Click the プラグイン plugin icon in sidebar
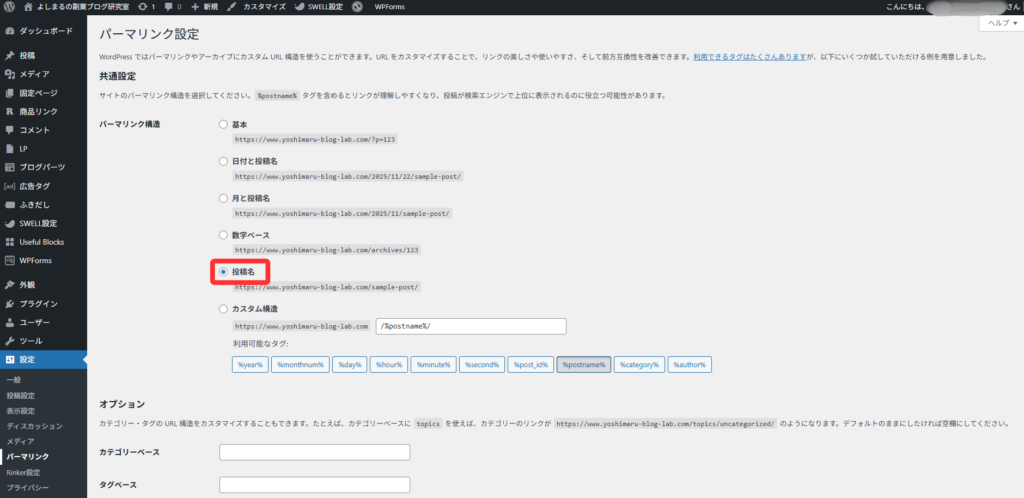1024x498 pixels. click(9, 303)
